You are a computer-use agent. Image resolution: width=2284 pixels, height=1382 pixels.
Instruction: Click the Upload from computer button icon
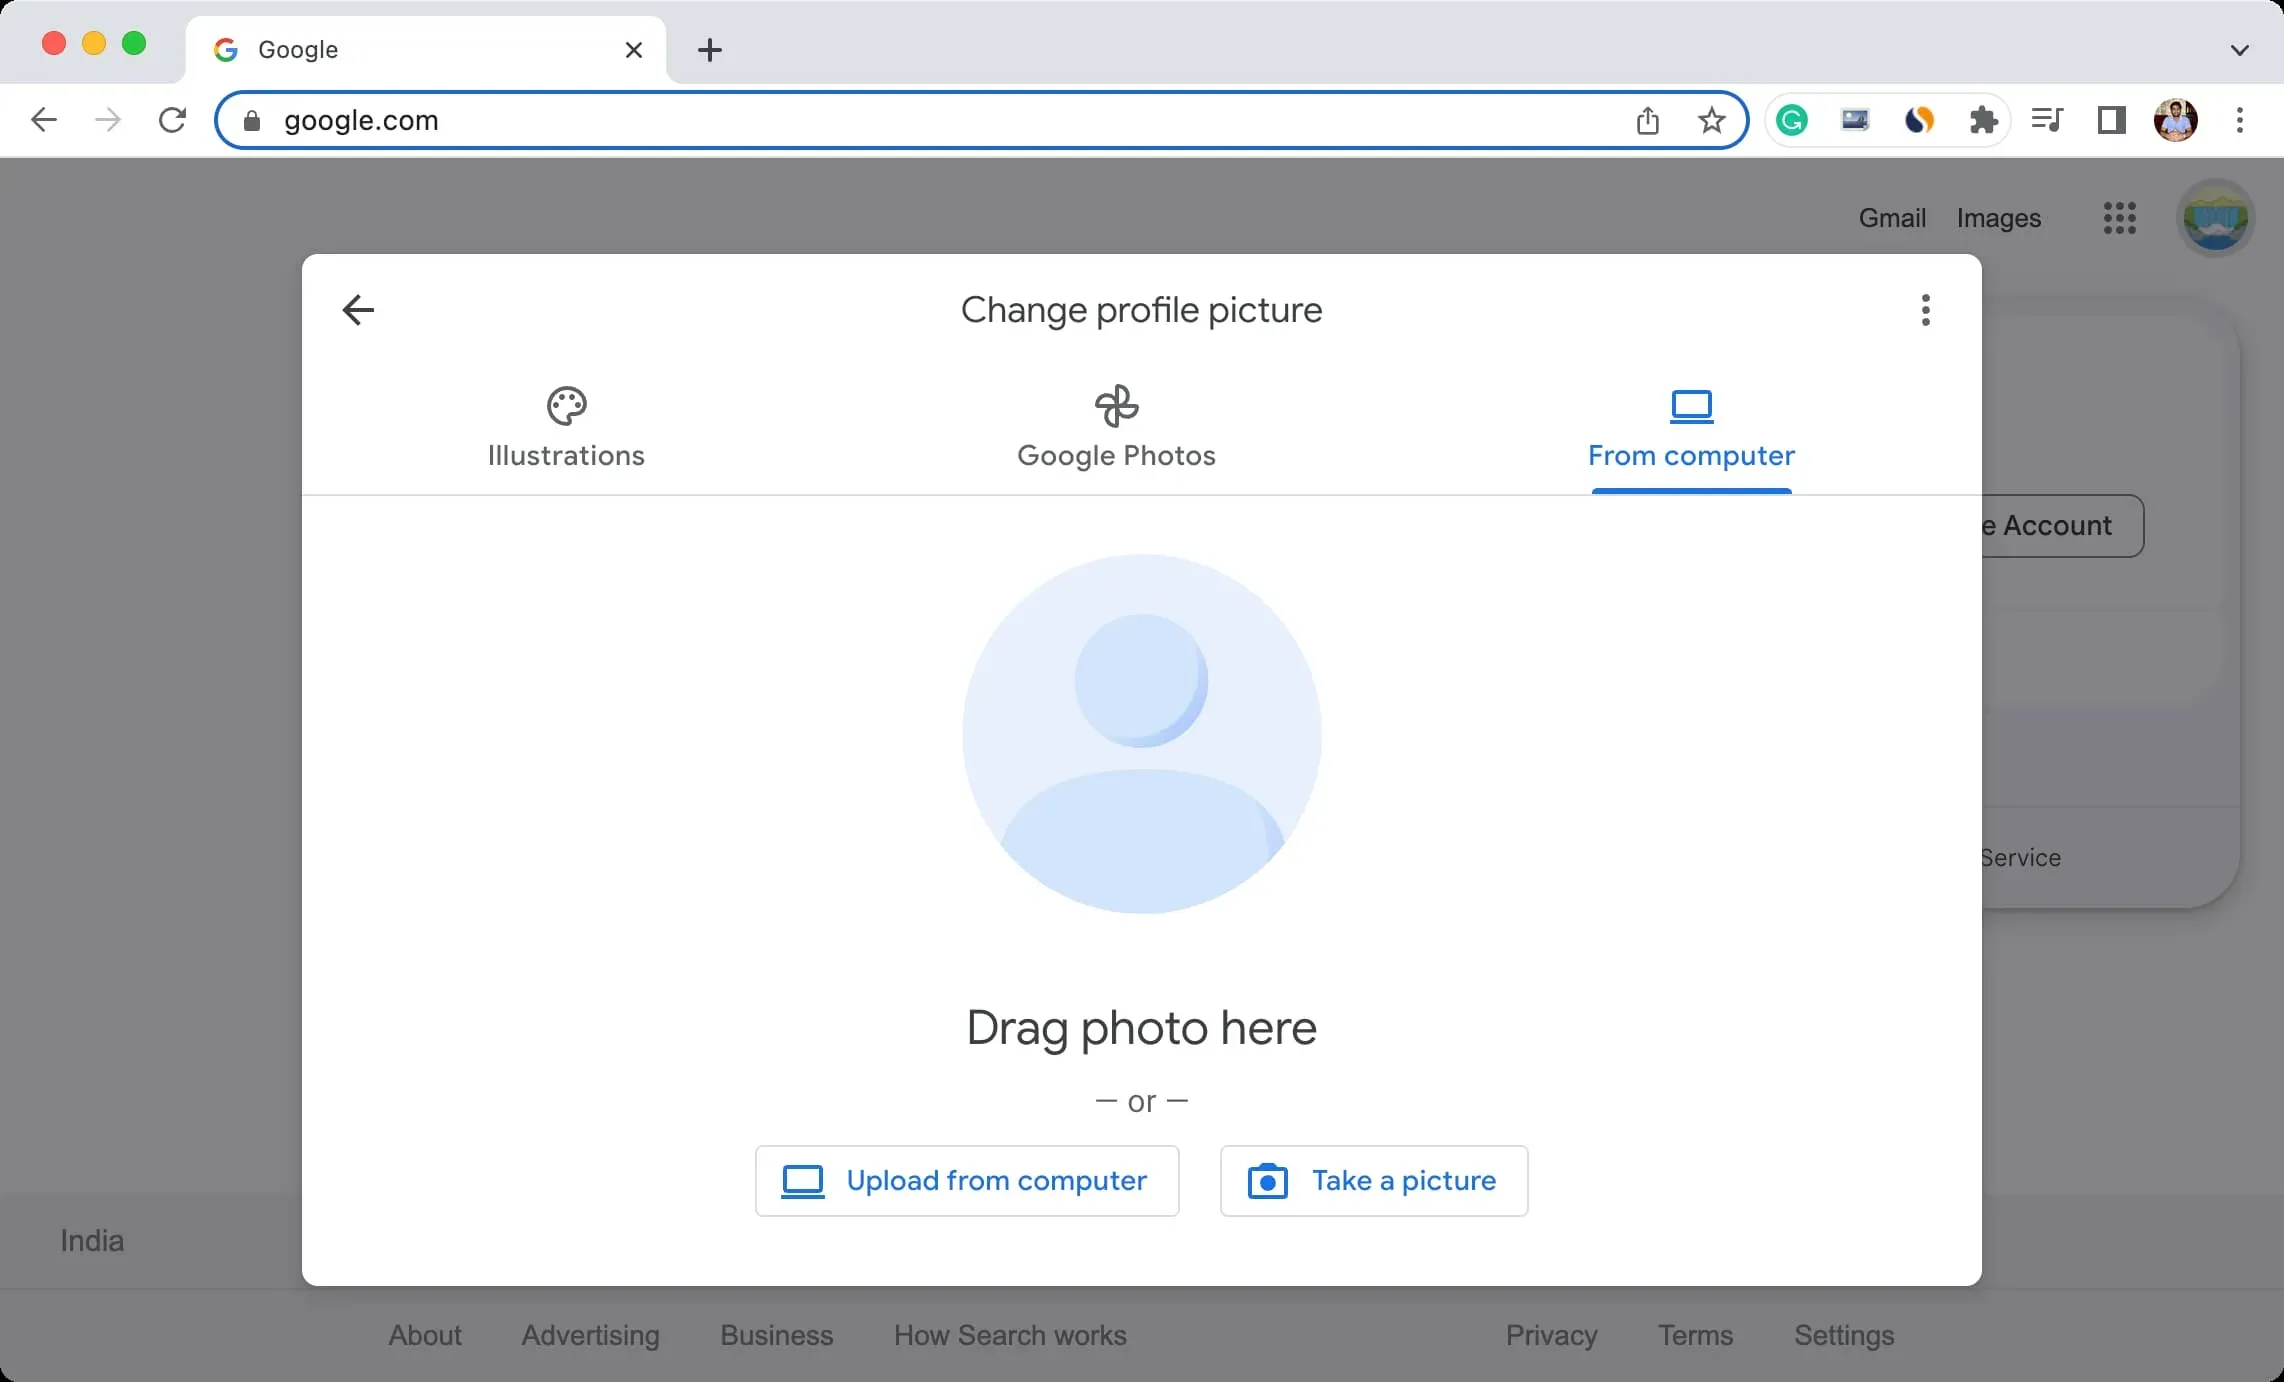pos(804,1181)
